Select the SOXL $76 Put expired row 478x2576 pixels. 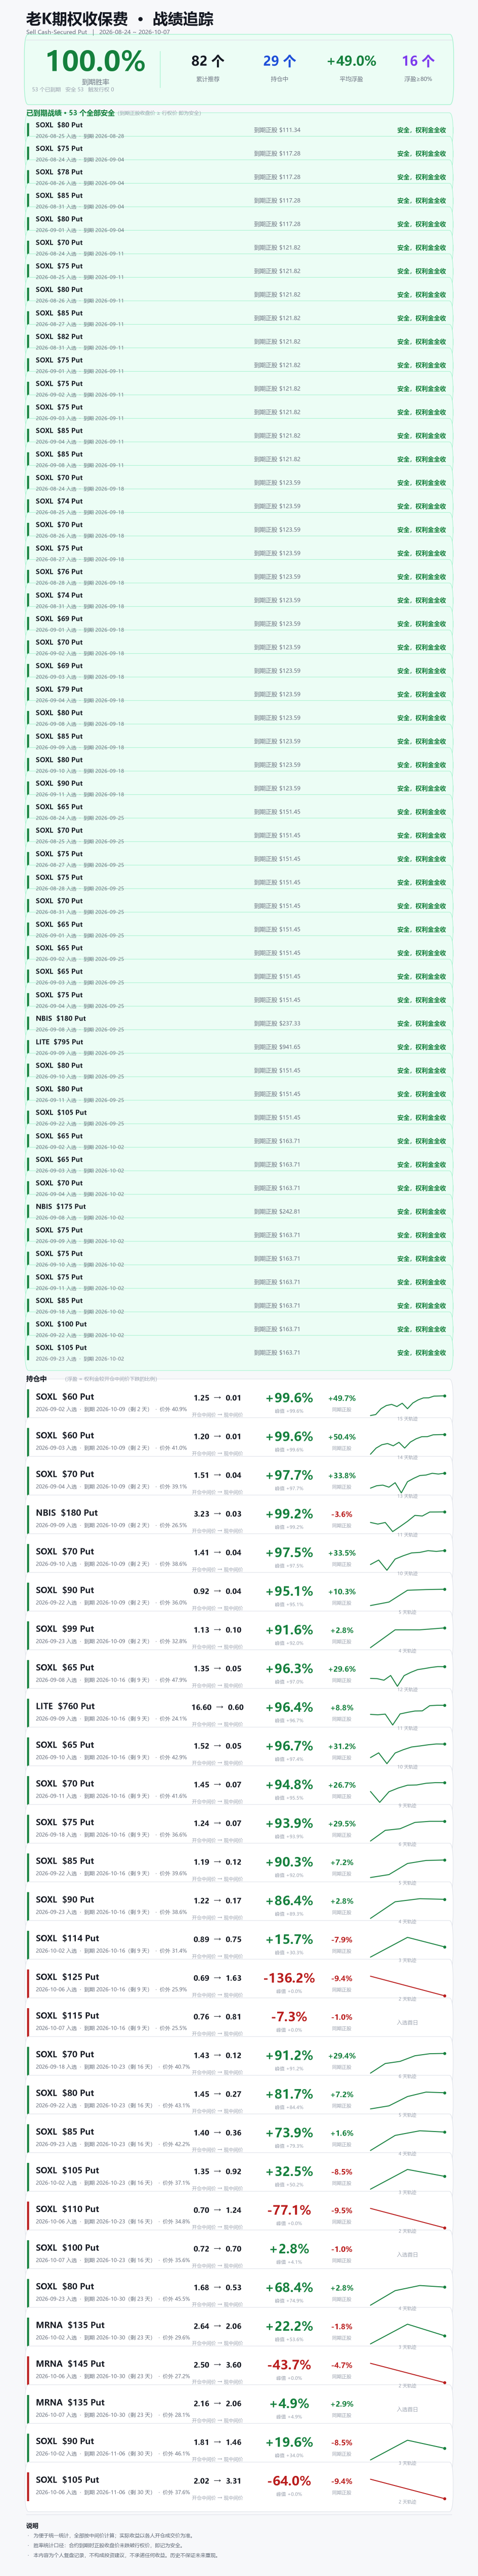(239, 577)
